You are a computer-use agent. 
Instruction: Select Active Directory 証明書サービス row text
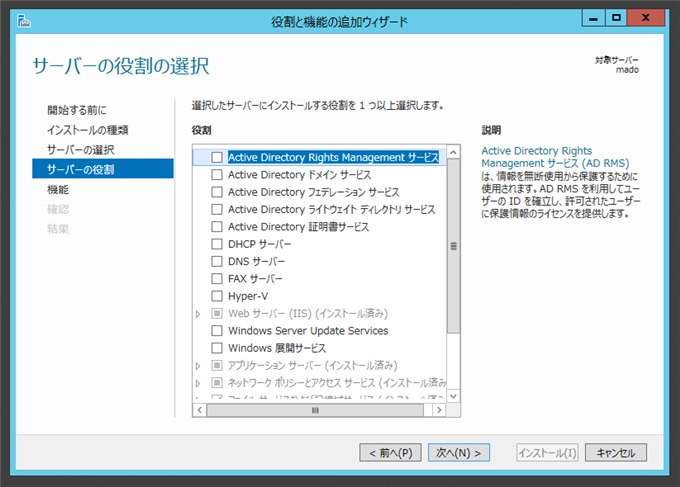pos(298,226)
